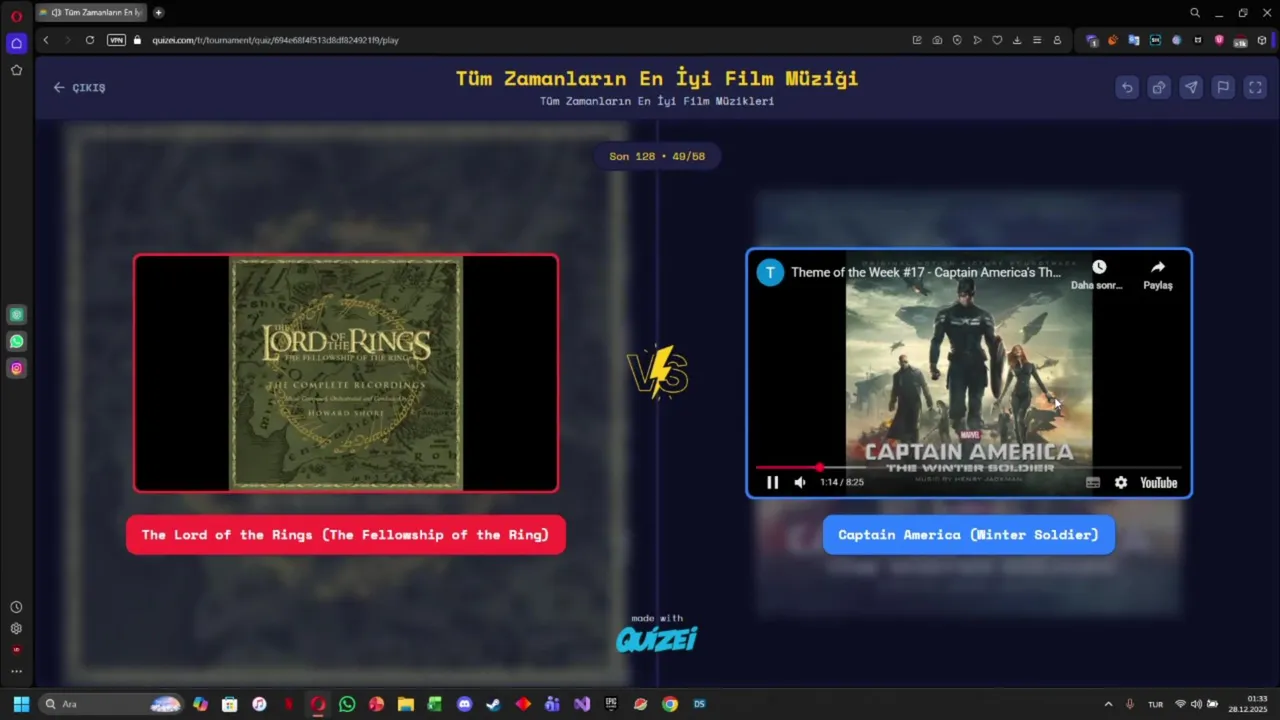
Task: Open Opera sidebar home workspace icon
Action: tap(16, 43)
